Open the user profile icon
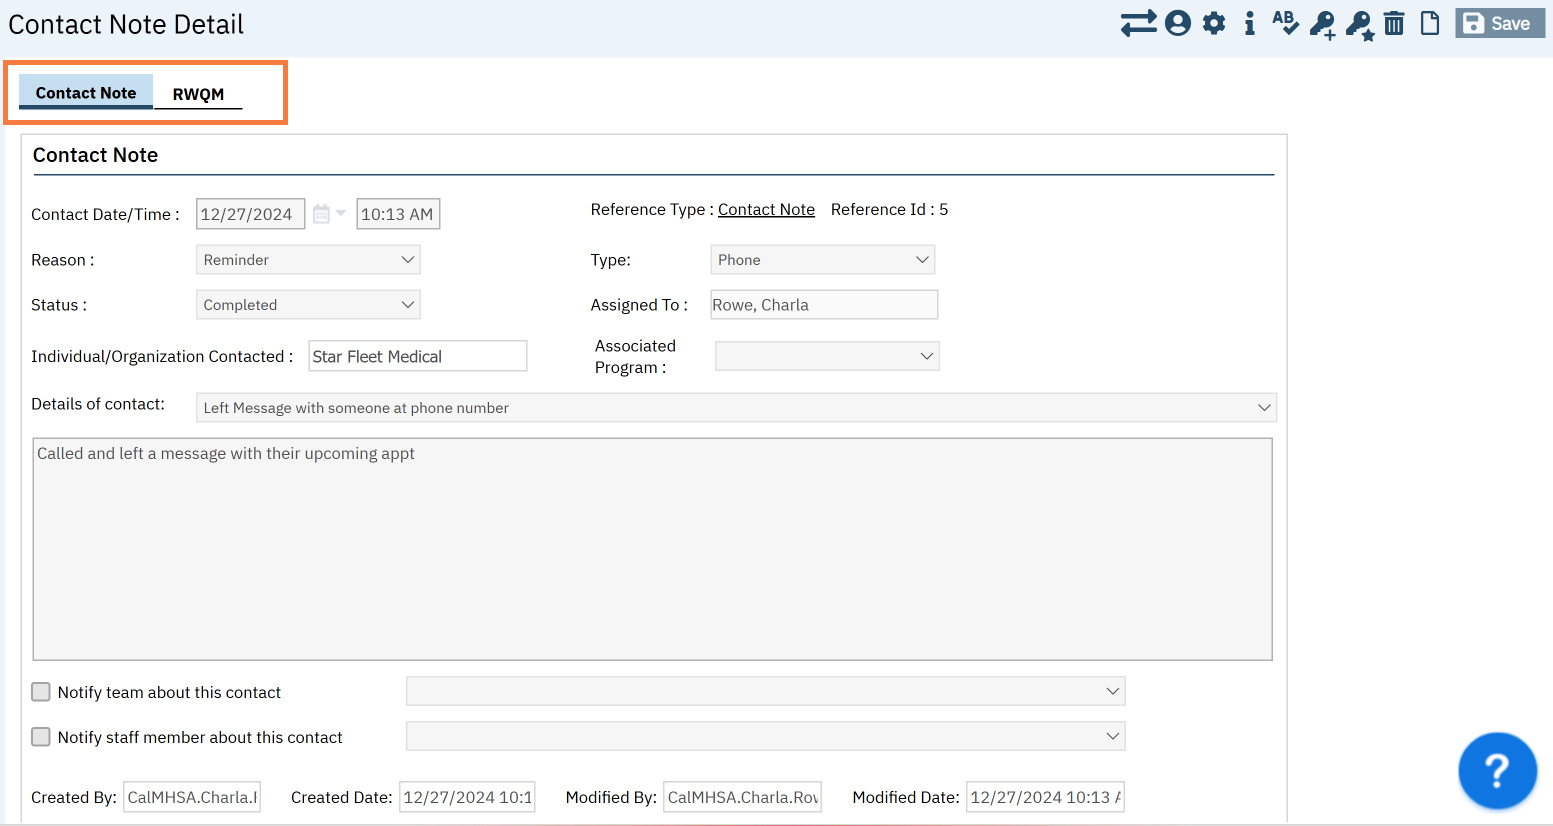 pyautogui.click(x=1178, y=23)
